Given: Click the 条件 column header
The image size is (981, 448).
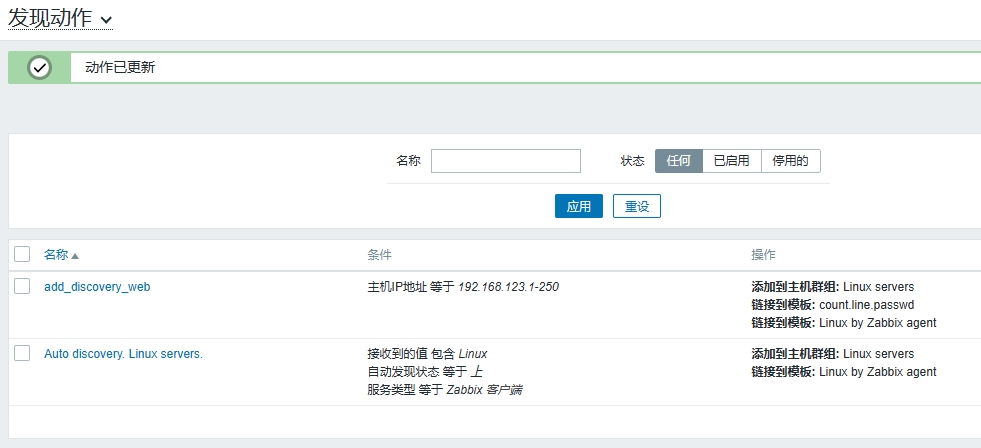Looking at the screenshot, I should click(x=380, y=255).
